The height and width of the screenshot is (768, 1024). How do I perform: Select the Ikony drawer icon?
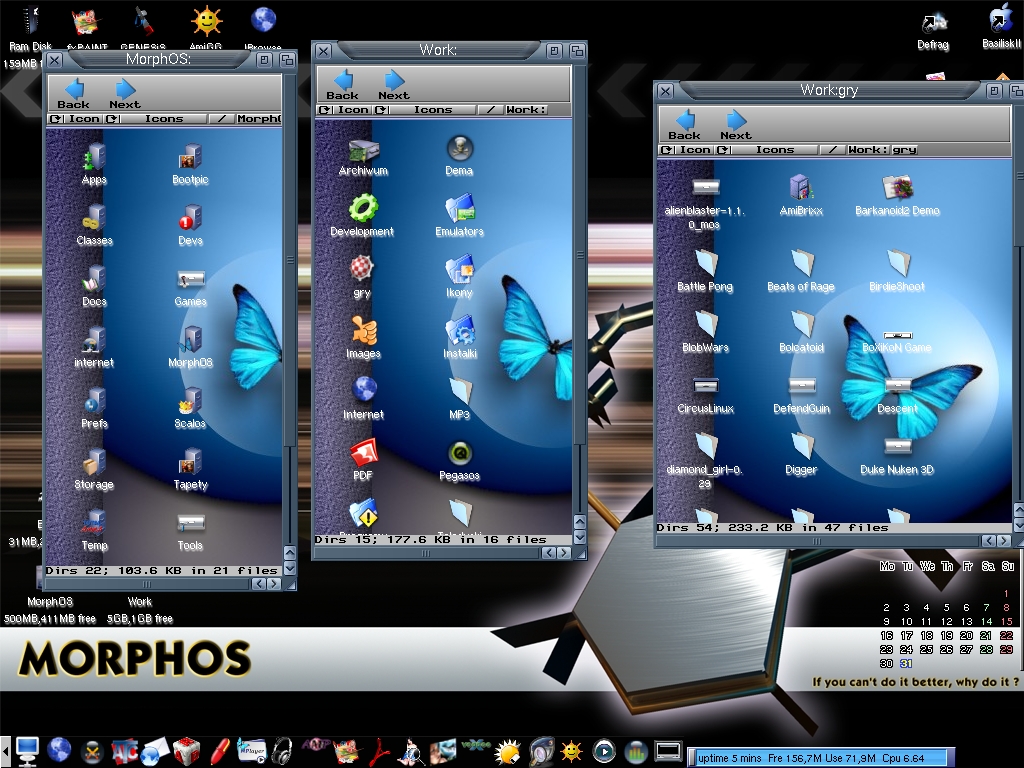coord(459,277)
